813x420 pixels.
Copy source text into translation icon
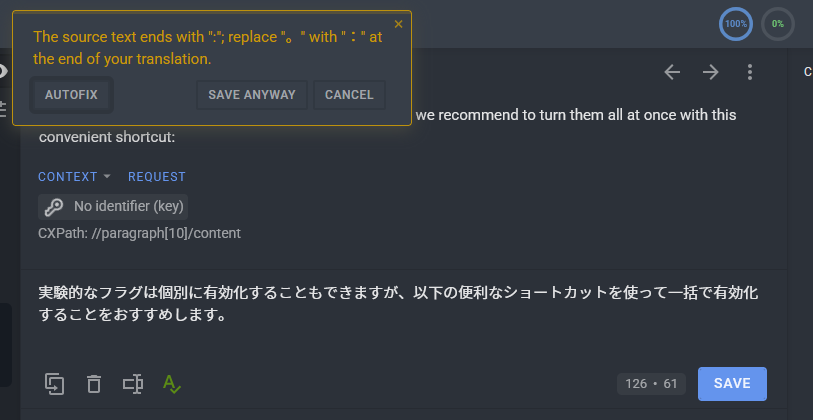54,384
